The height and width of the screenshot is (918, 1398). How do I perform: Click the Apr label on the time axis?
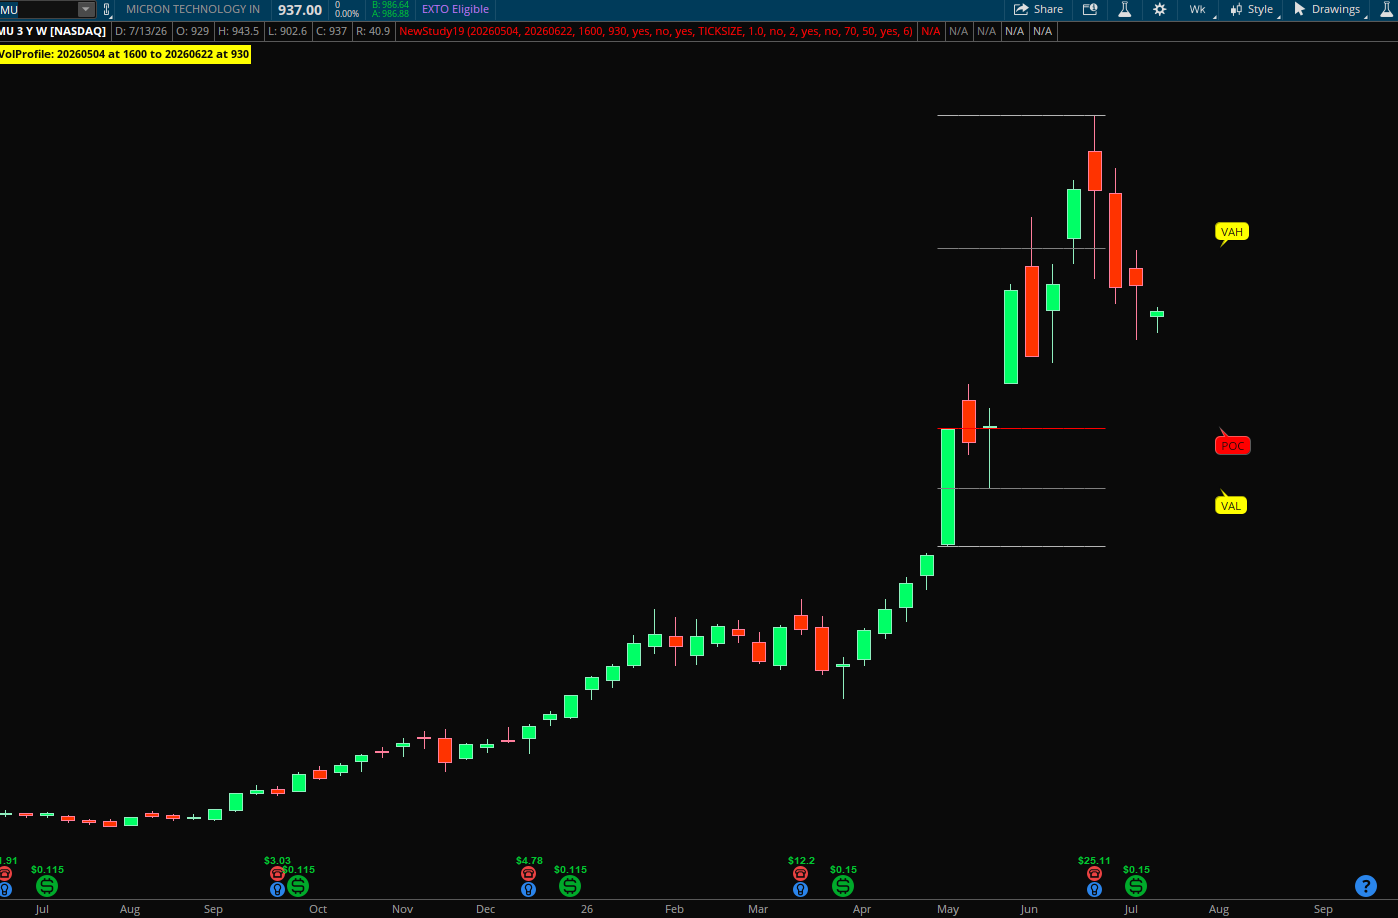coord(862,909)
